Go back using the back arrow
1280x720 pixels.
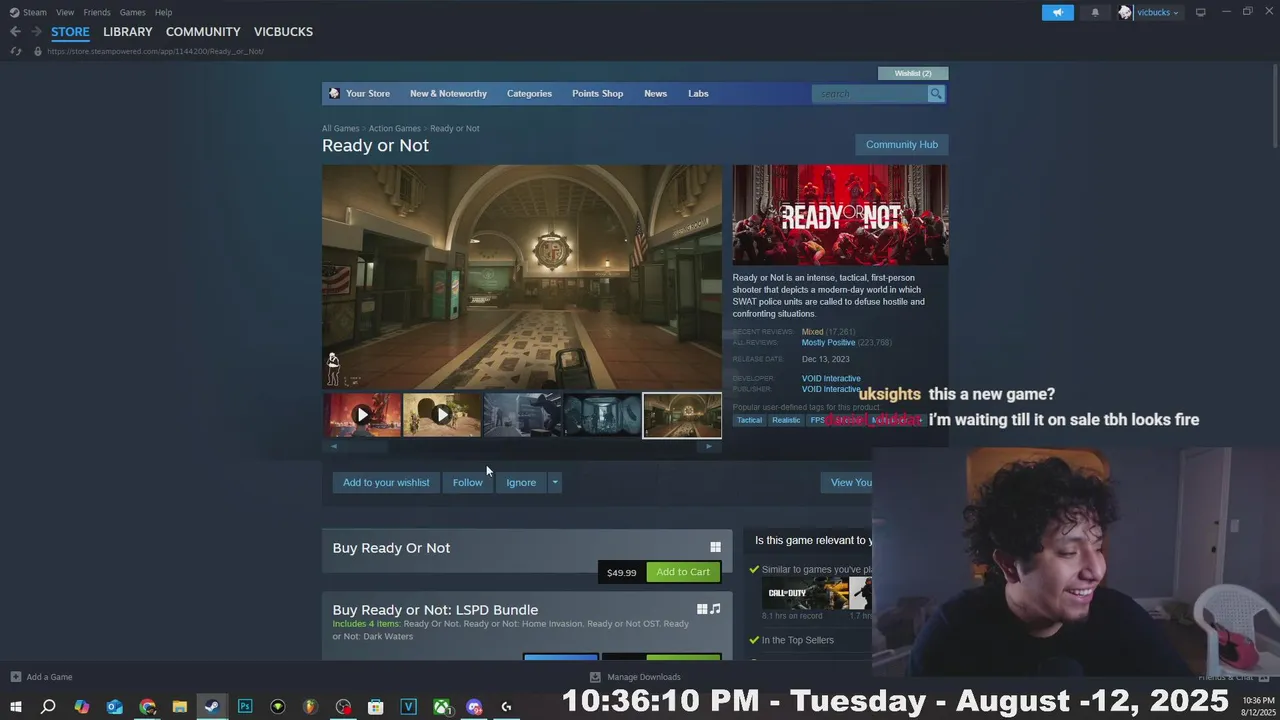15,32
